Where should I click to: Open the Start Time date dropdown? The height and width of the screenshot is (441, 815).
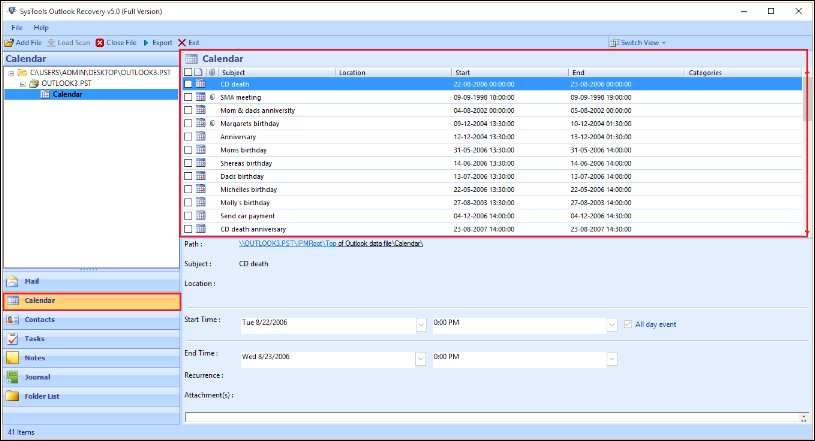coord(421,325)
